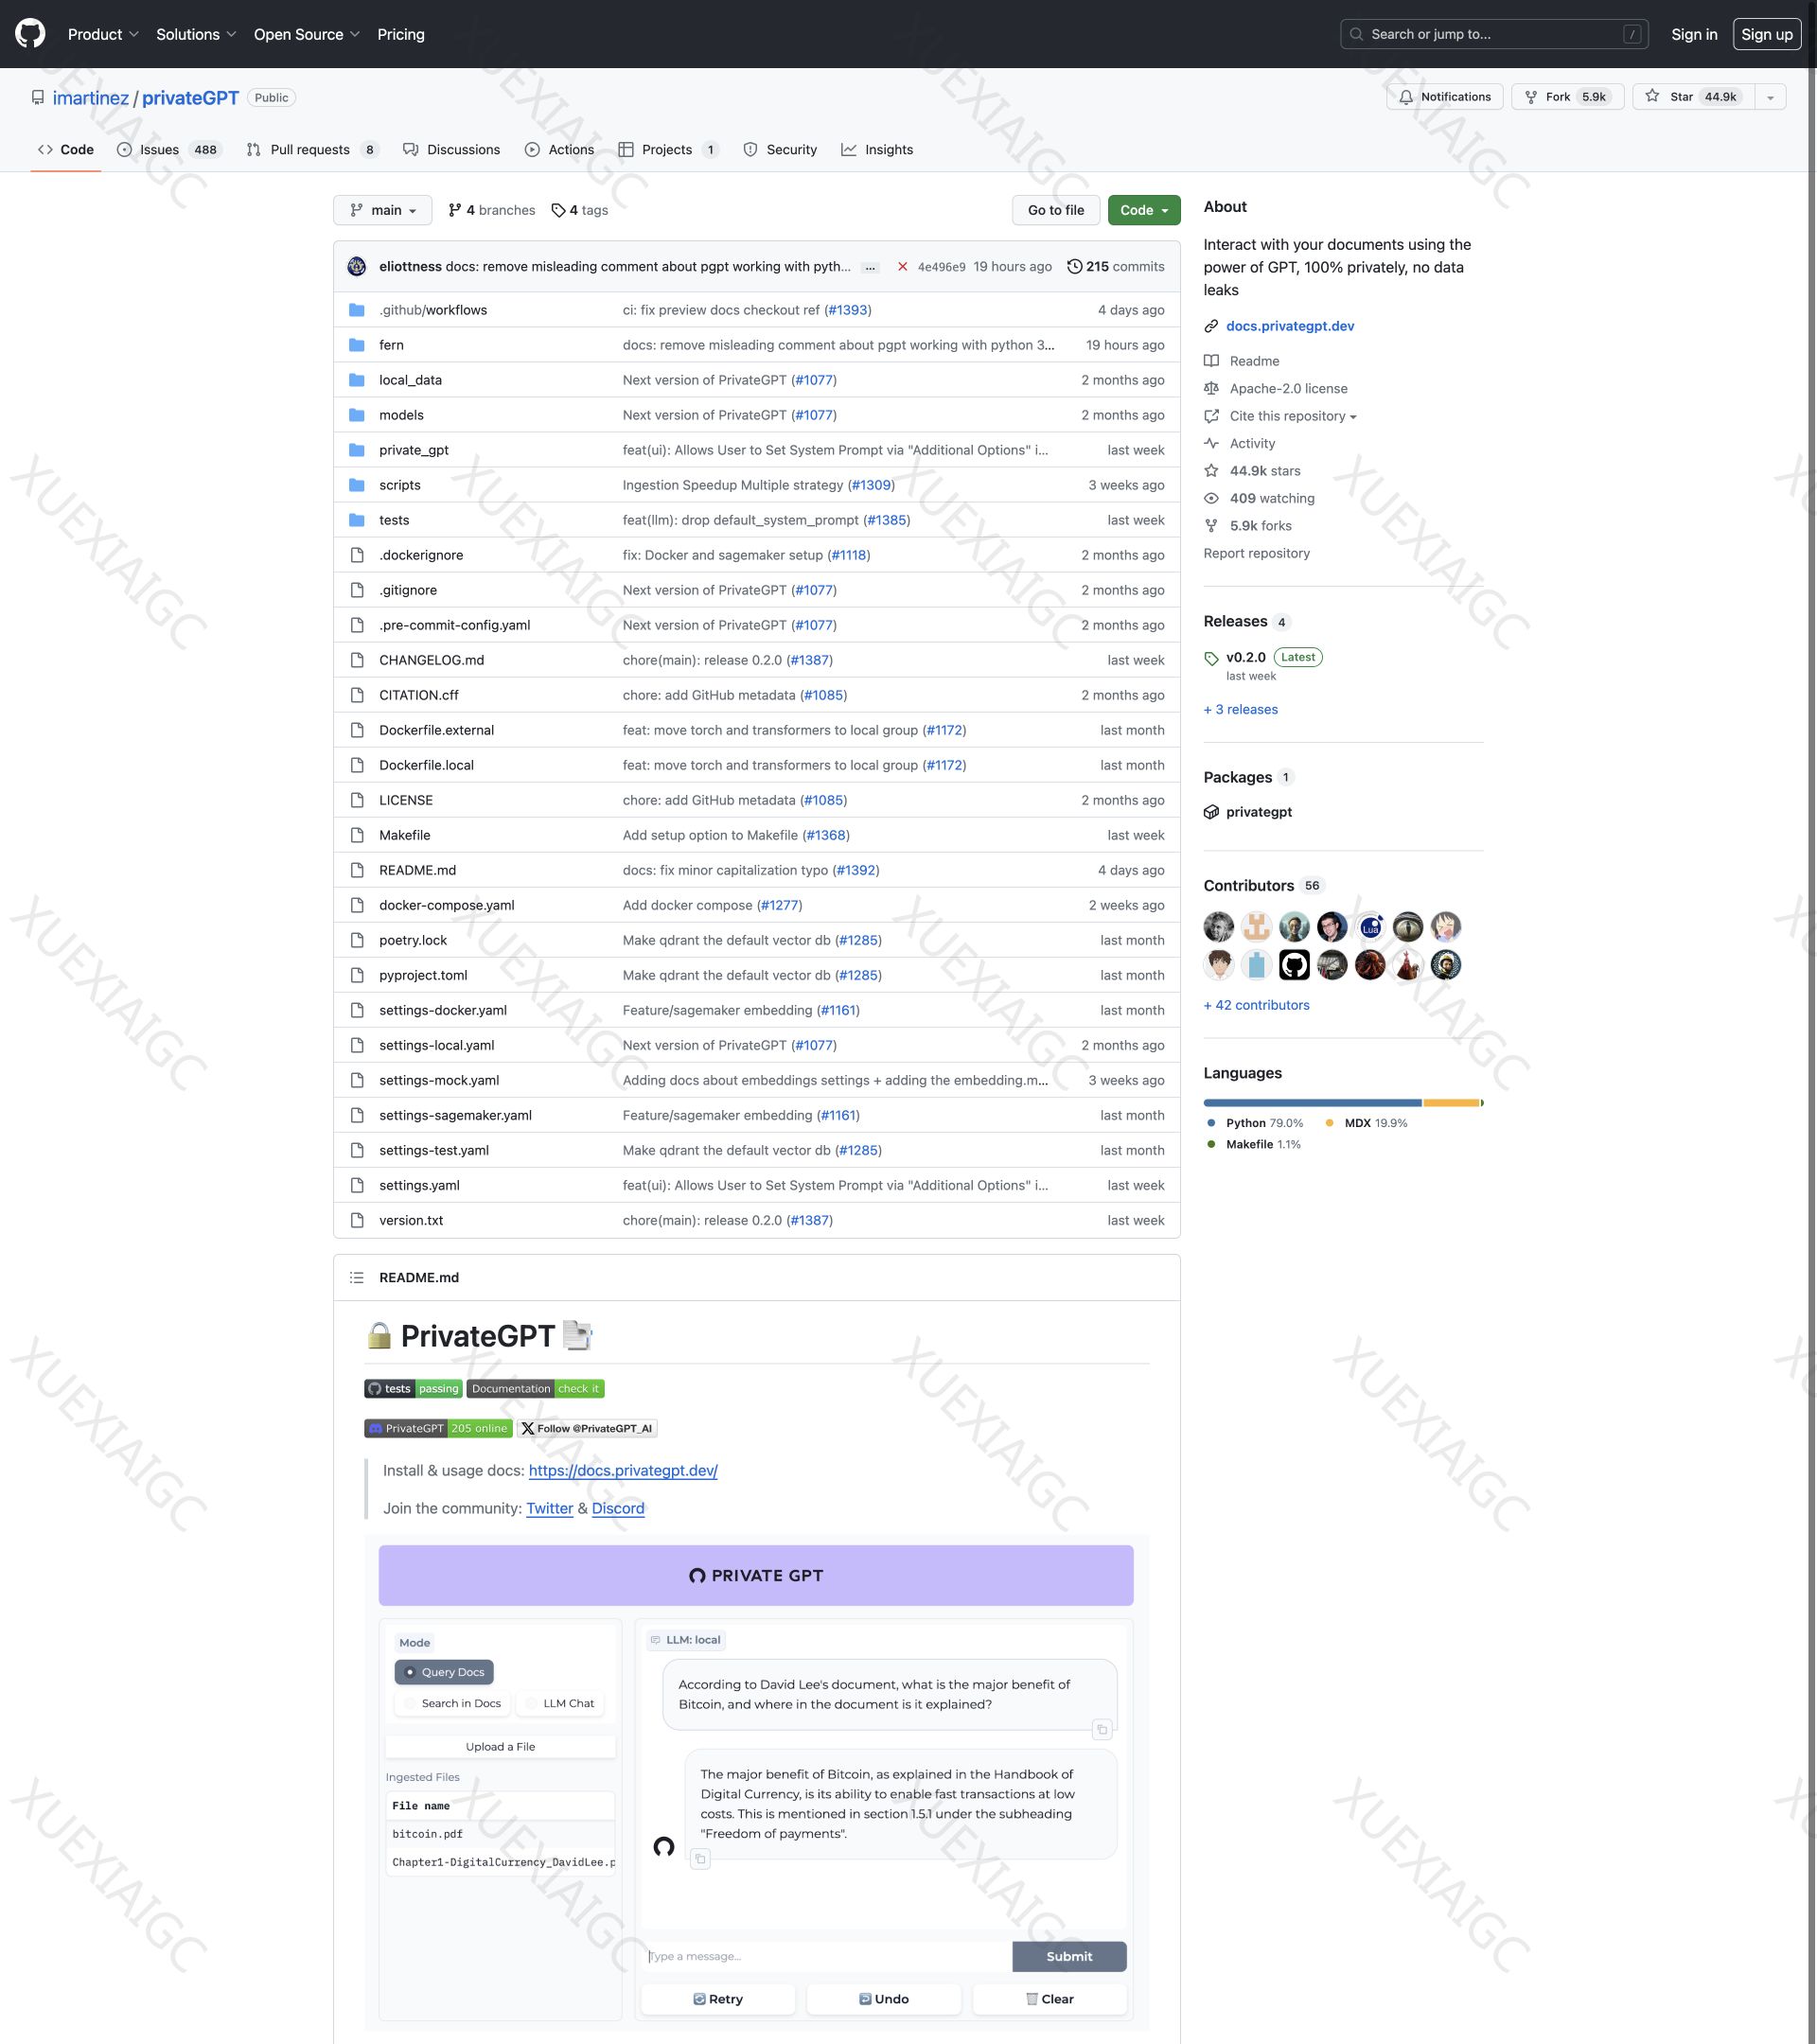This screenshot has height=2044, width=1817.
Task: Click the GitHub Octocat logo
Action: [30, 34]
